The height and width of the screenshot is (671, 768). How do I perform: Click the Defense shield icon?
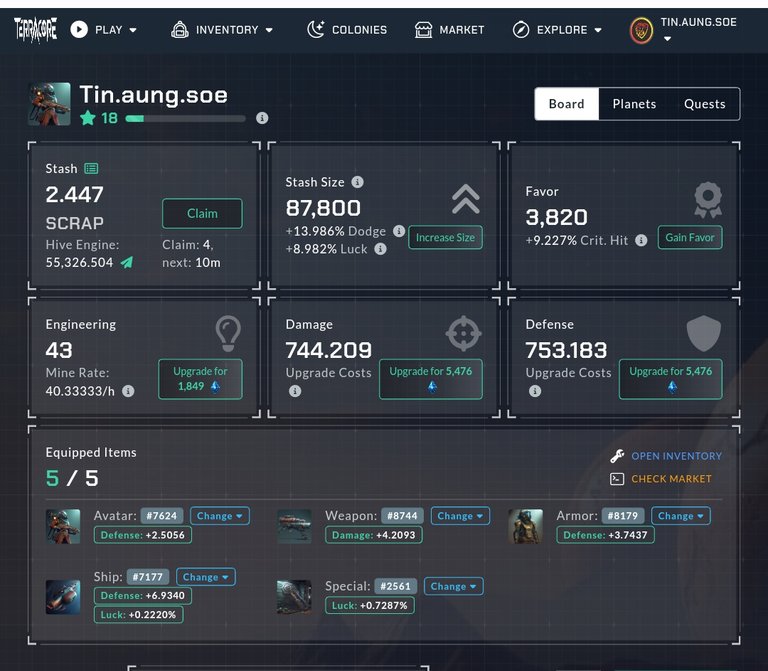pos(704,333)
